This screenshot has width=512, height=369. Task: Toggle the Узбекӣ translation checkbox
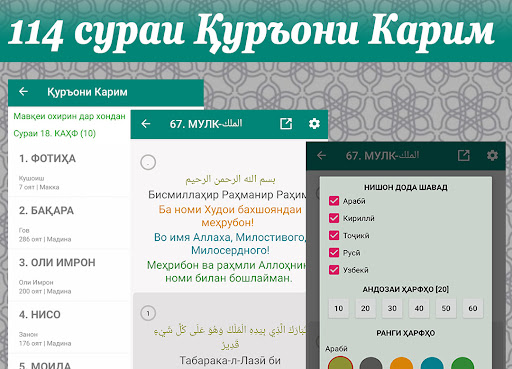(x=334, y=270)
